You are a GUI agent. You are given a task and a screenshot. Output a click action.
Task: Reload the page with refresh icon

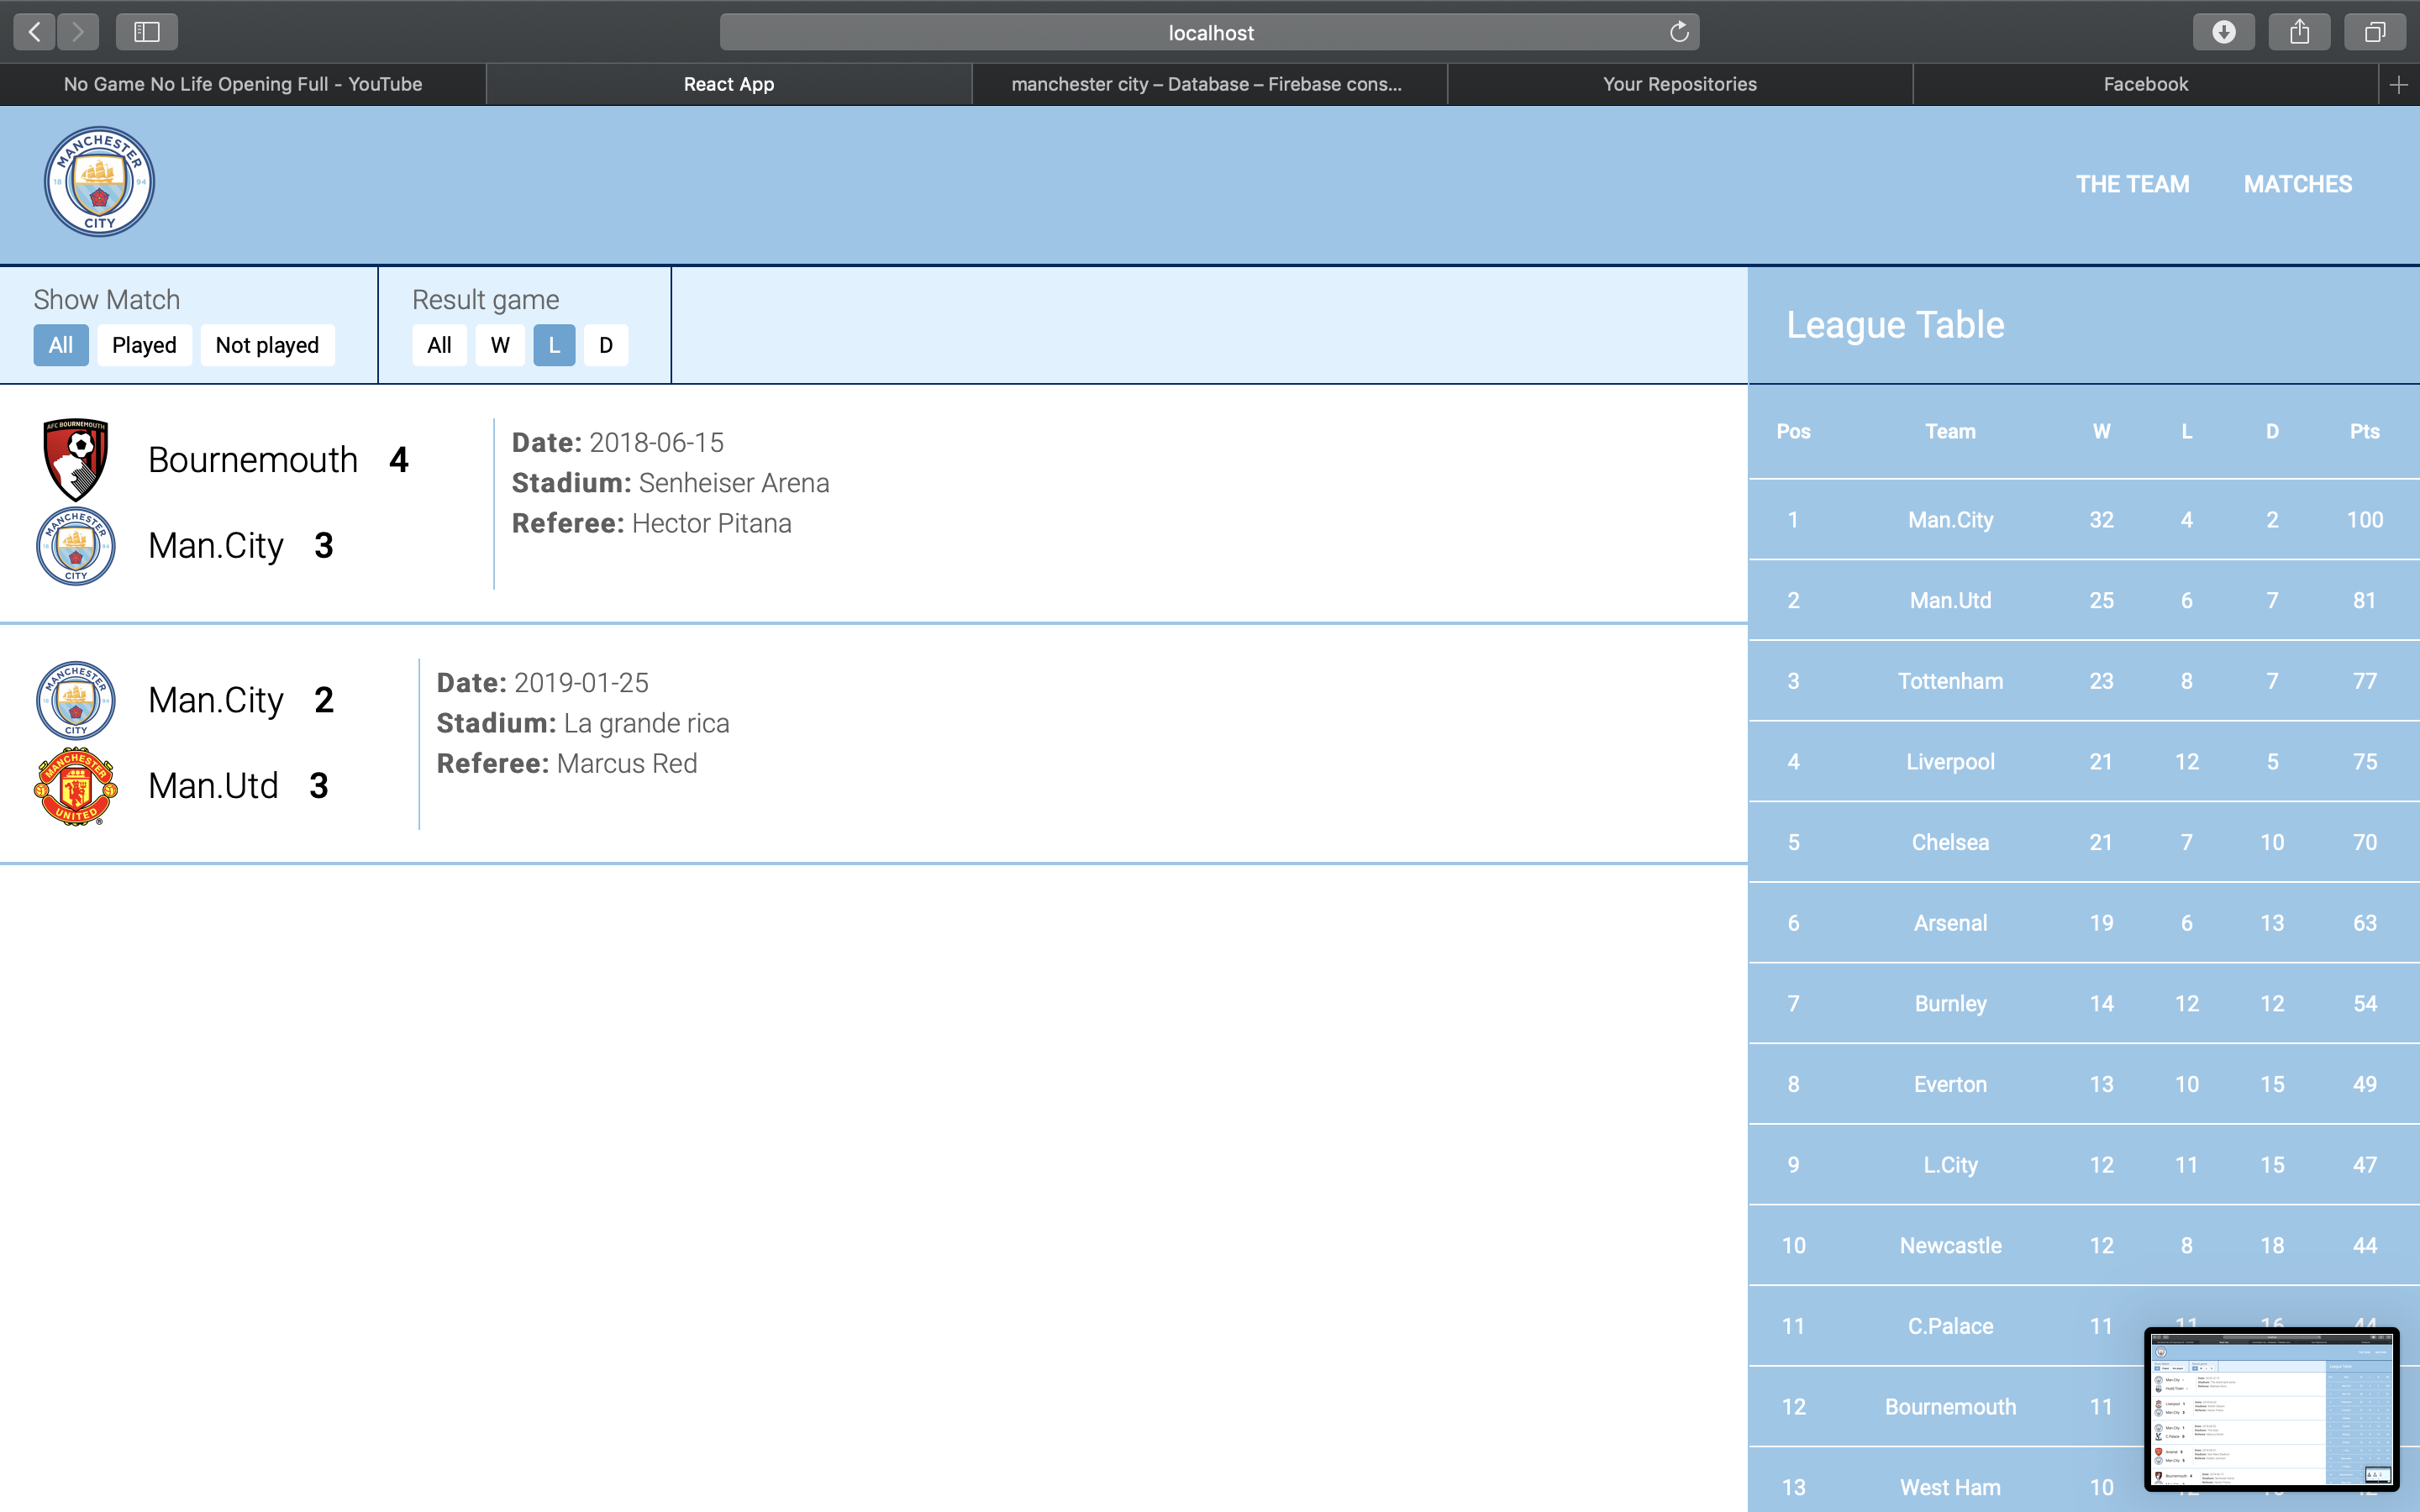[x=1679, y=32]
